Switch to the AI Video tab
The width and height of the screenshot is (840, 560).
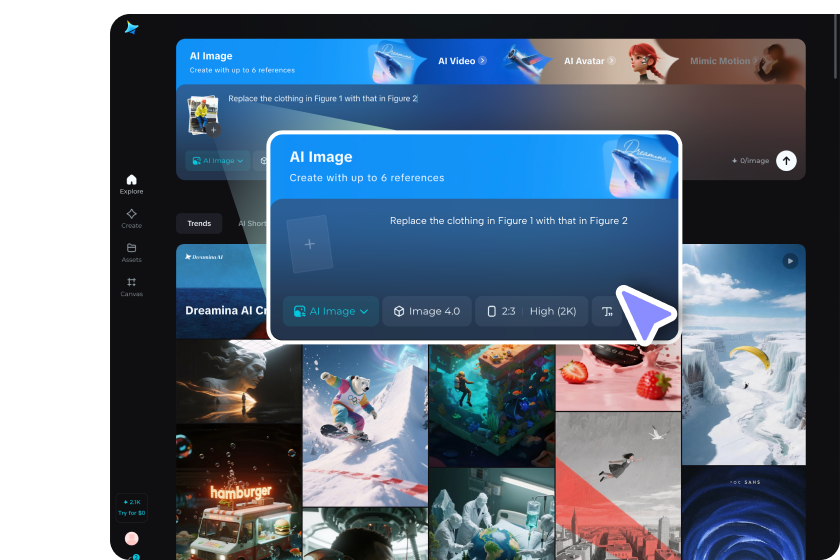461,61
